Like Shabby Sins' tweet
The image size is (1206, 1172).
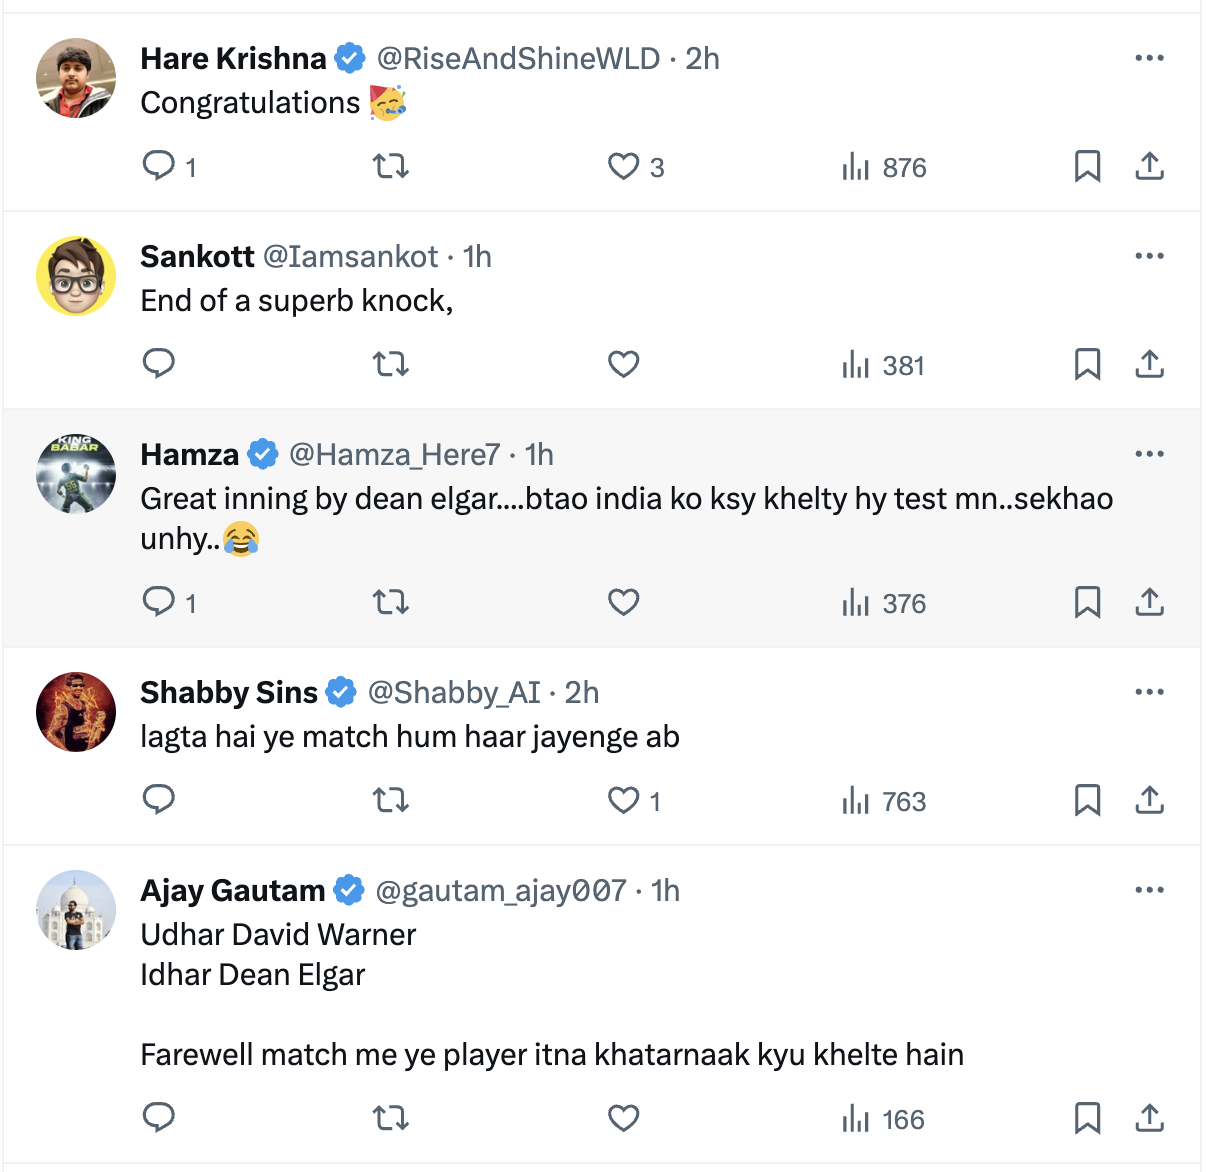point(624,800)
